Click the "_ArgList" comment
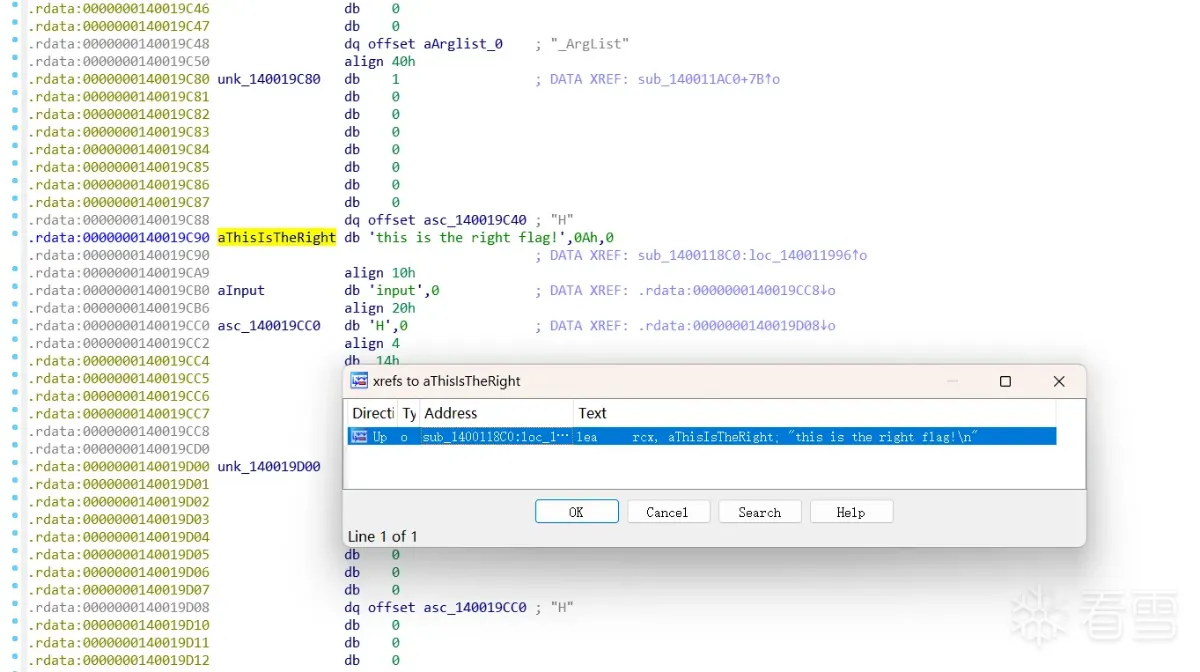The width and height of the screenshot is (1200, 672). click(x=590, y=44)
